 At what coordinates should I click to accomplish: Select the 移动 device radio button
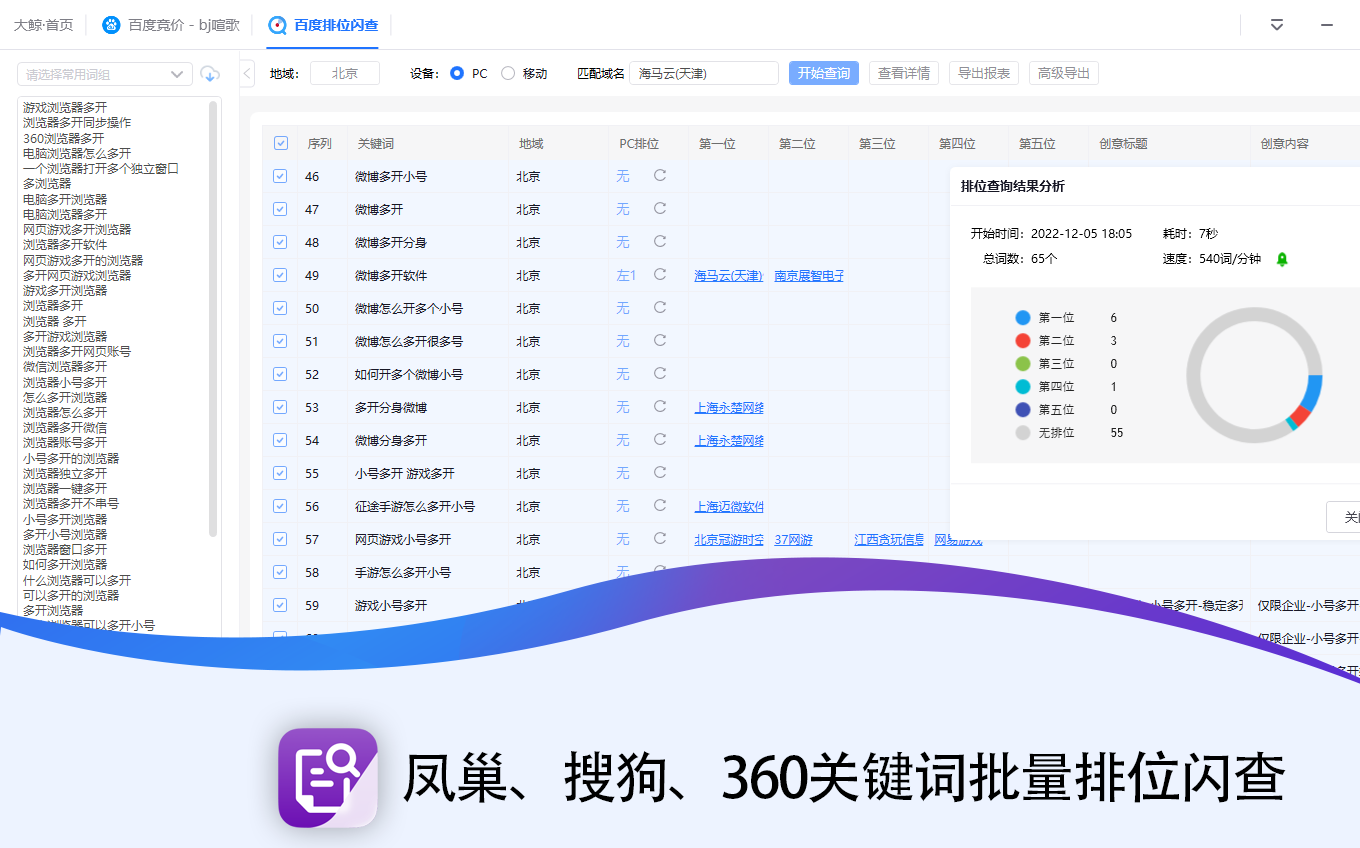(508, 73)
